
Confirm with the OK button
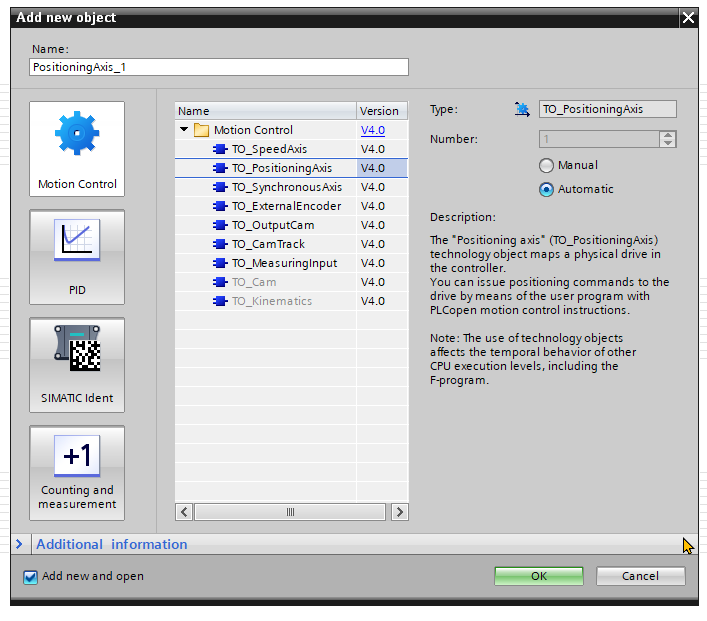(539, 576)
